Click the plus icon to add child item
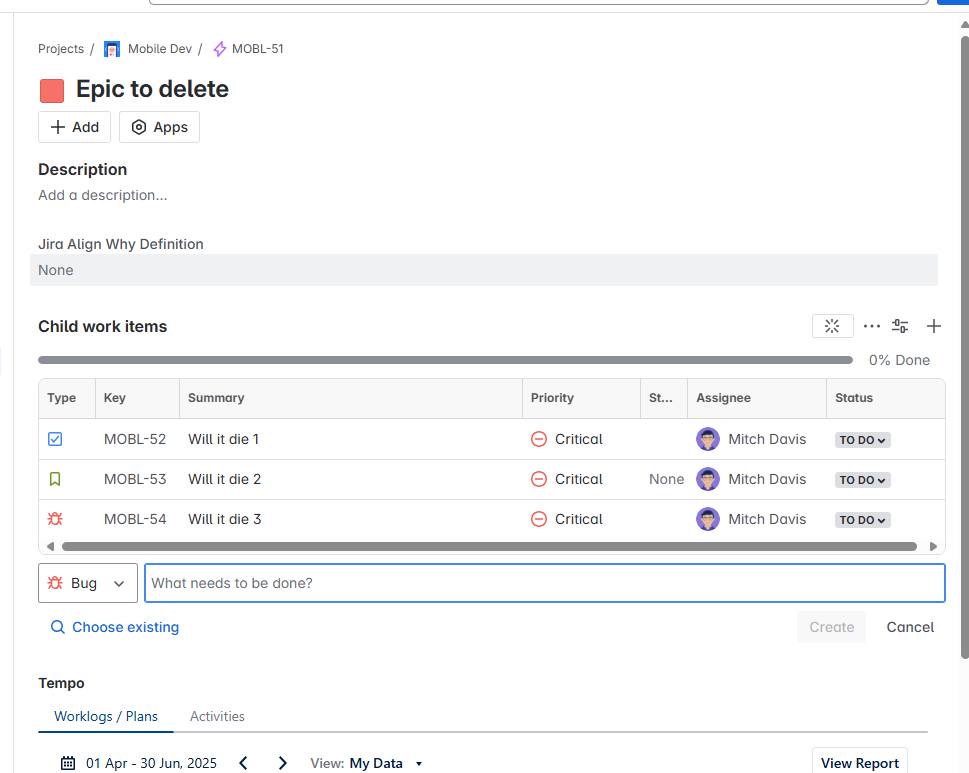 [x=934, y=326]
